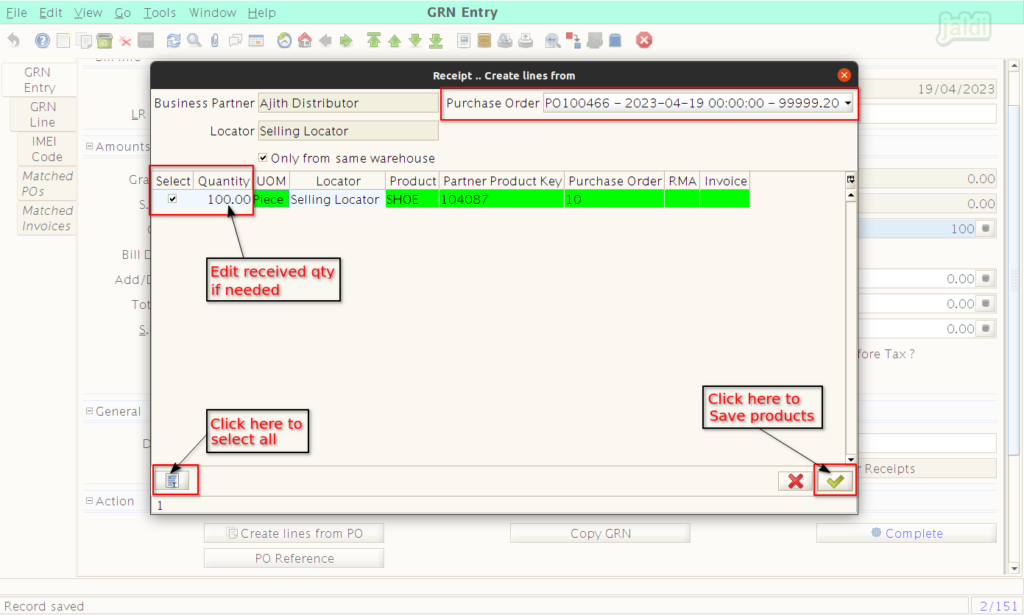Image resolution: width=1024 pixels, height=615 pixels.
Task: Click the red End window icon
Action: coord(644,40)
